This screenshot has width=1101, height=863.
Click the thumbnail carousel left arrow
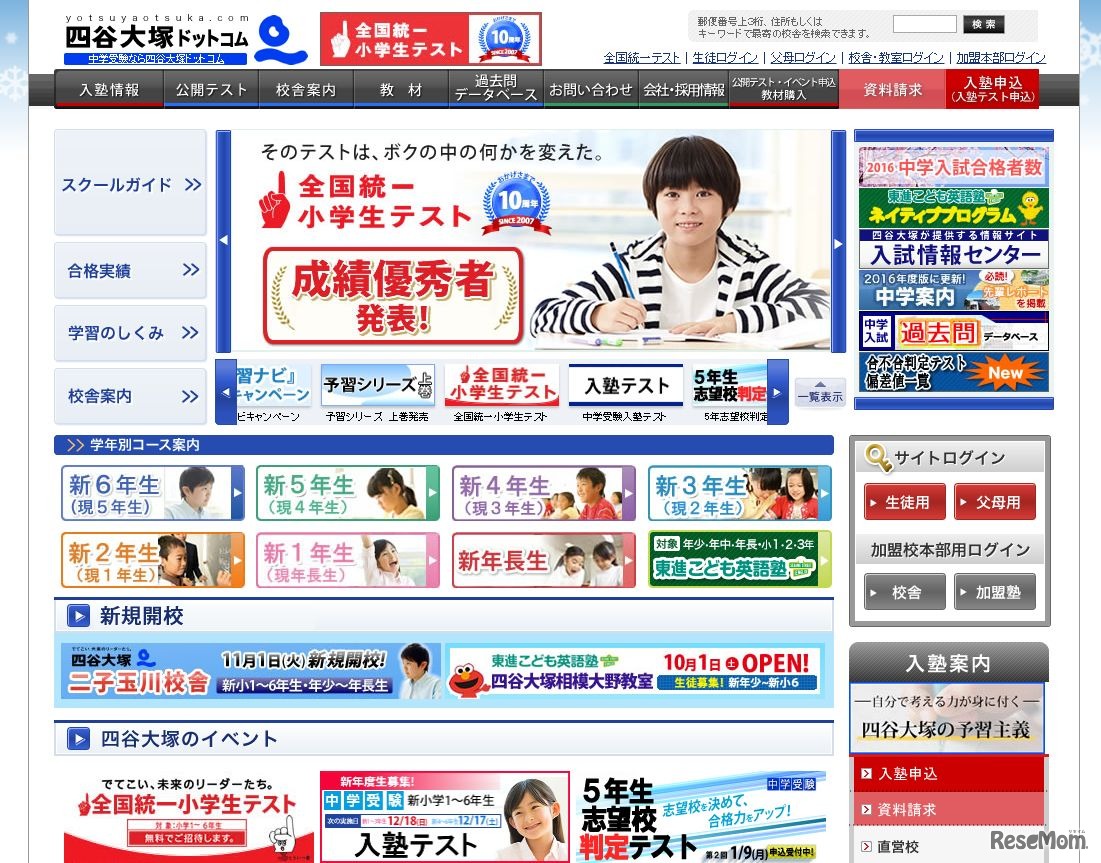[x=225, y=392]
